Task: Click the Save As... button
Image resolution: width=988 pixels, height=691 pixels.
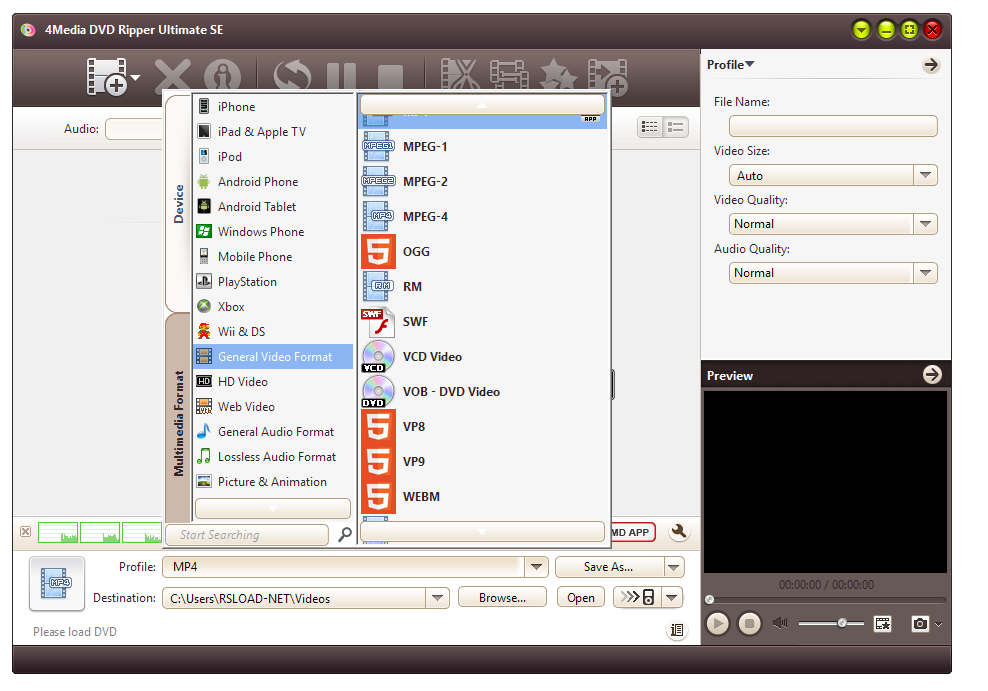Action: (x=609, y=567)
